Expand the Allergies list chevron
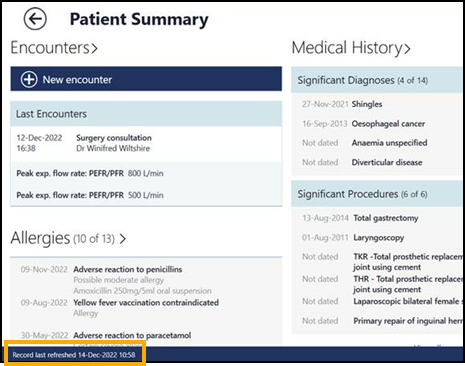The height and width of the screenshot is (366, 465). [x=123, y=239]
